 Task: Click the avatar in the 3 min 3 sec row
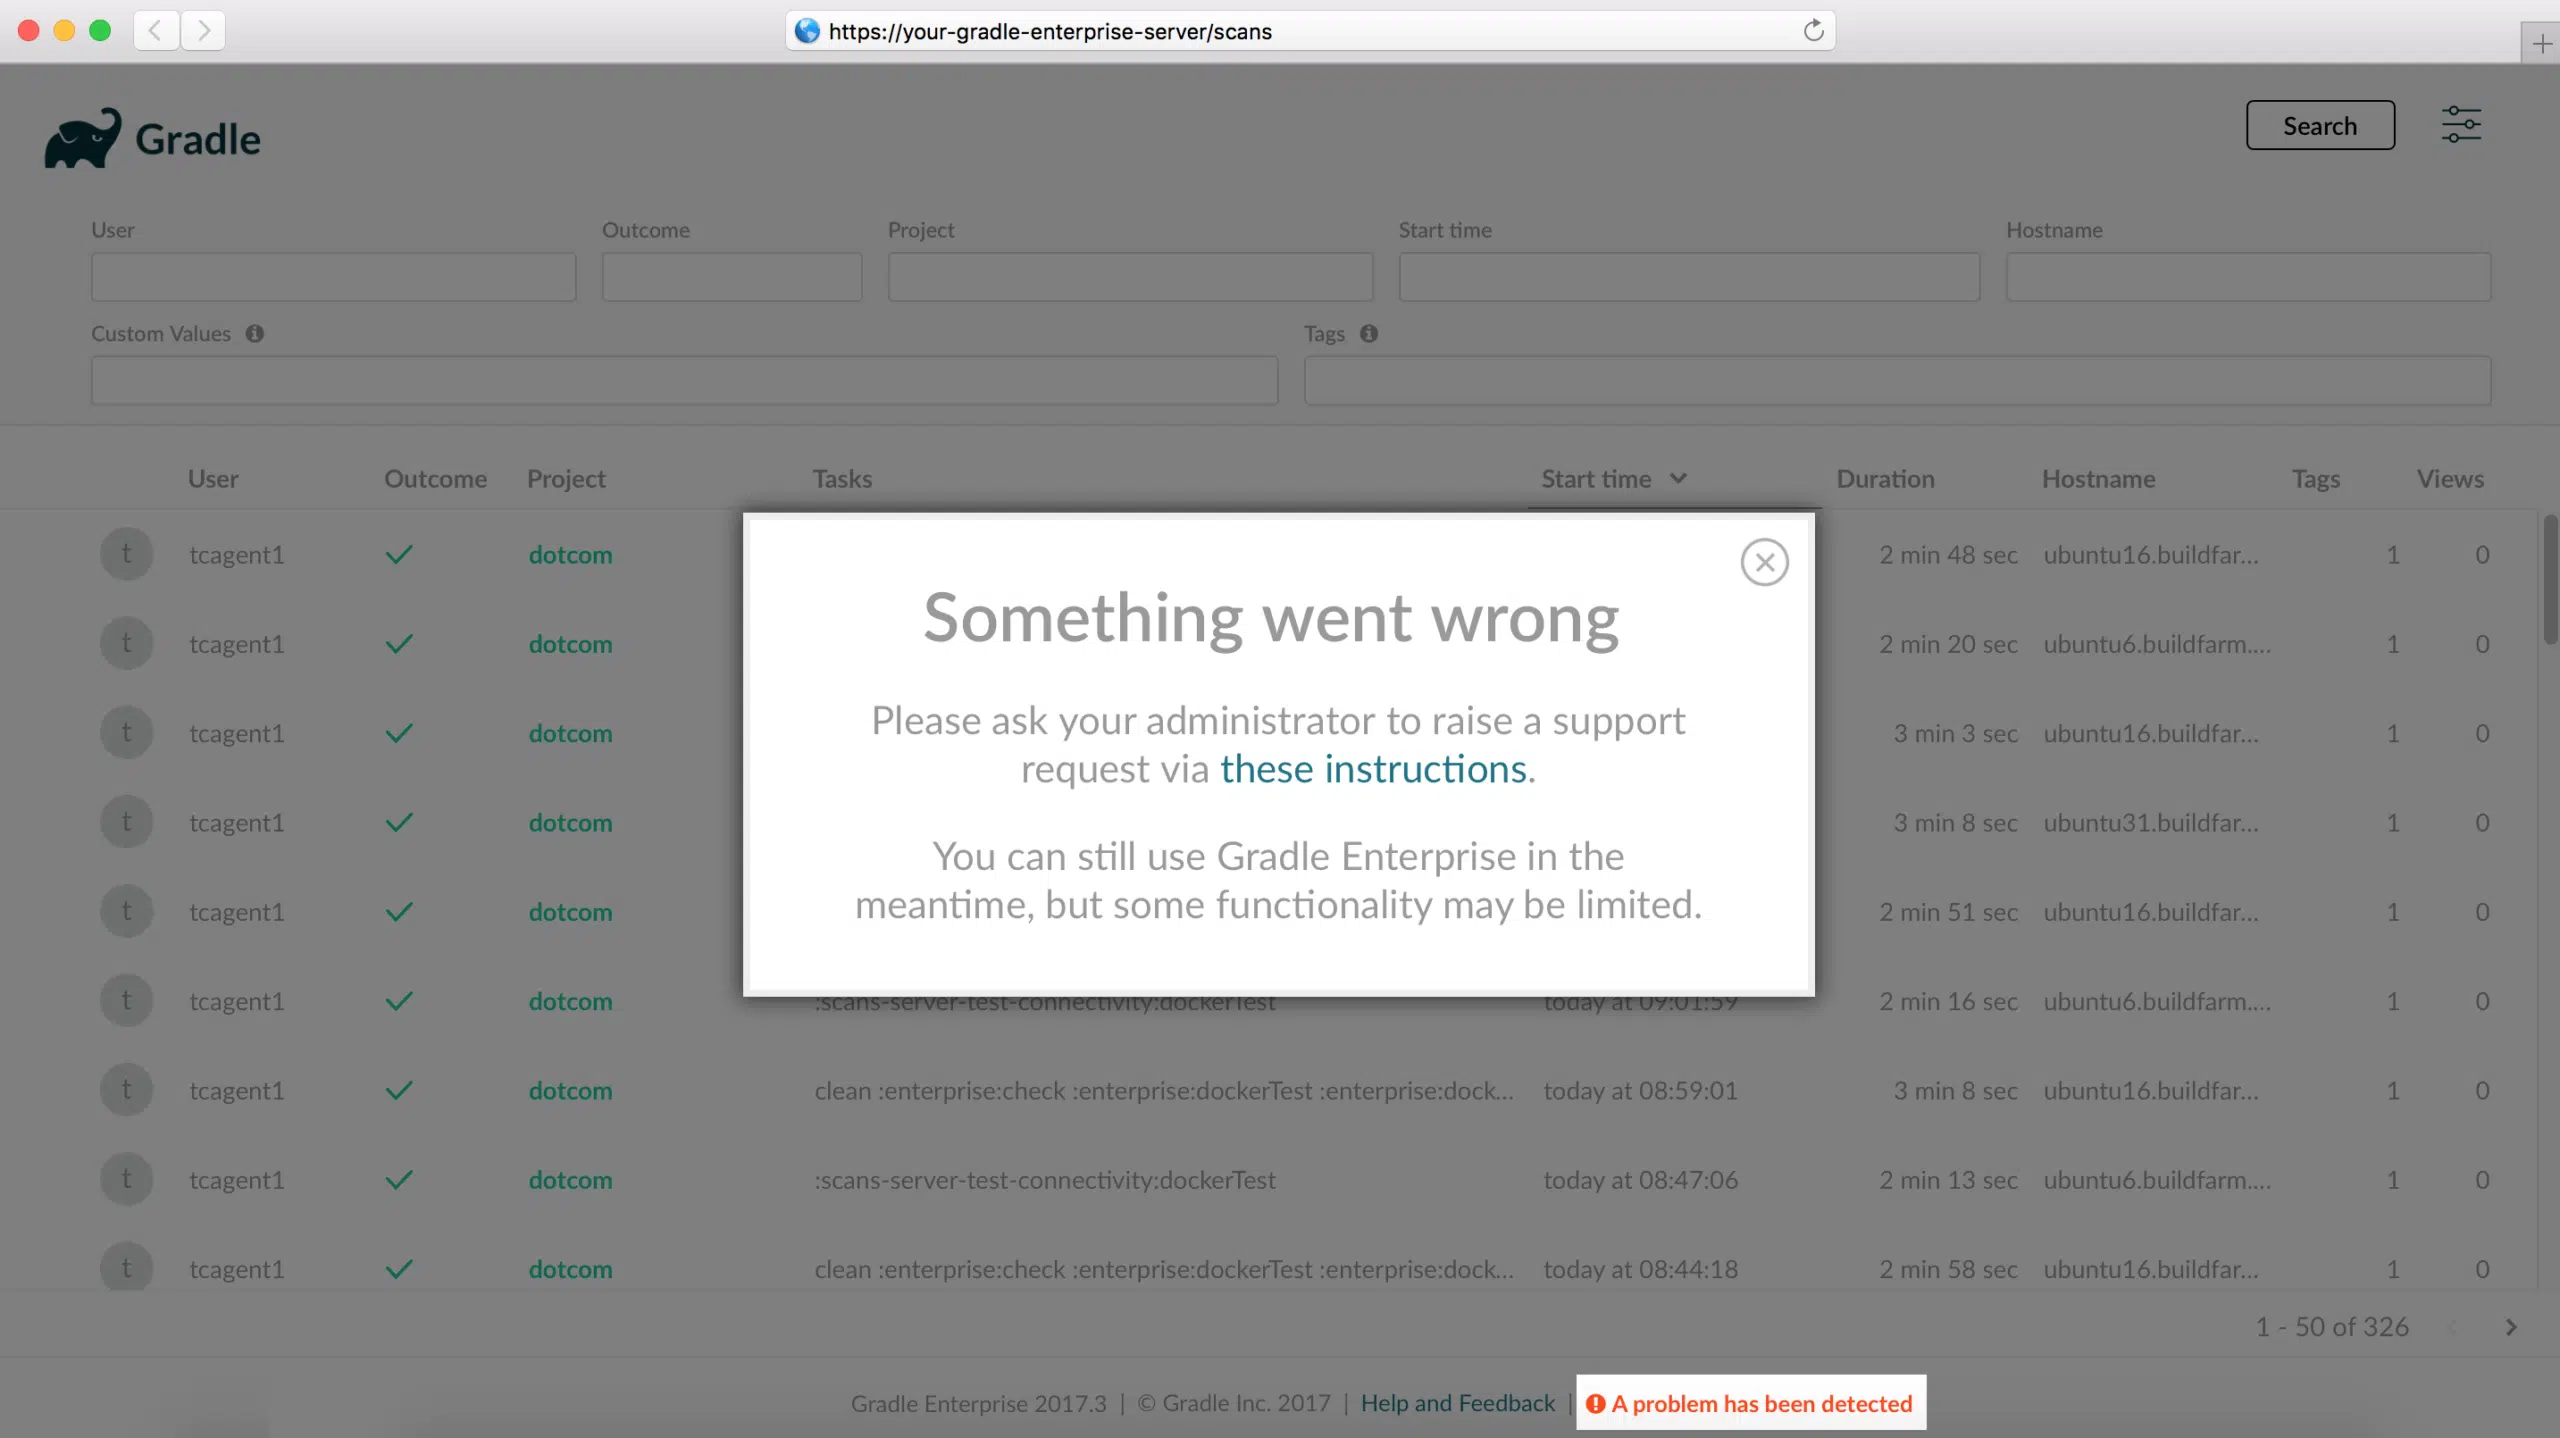pyautogui.click(x=126, y=732)
